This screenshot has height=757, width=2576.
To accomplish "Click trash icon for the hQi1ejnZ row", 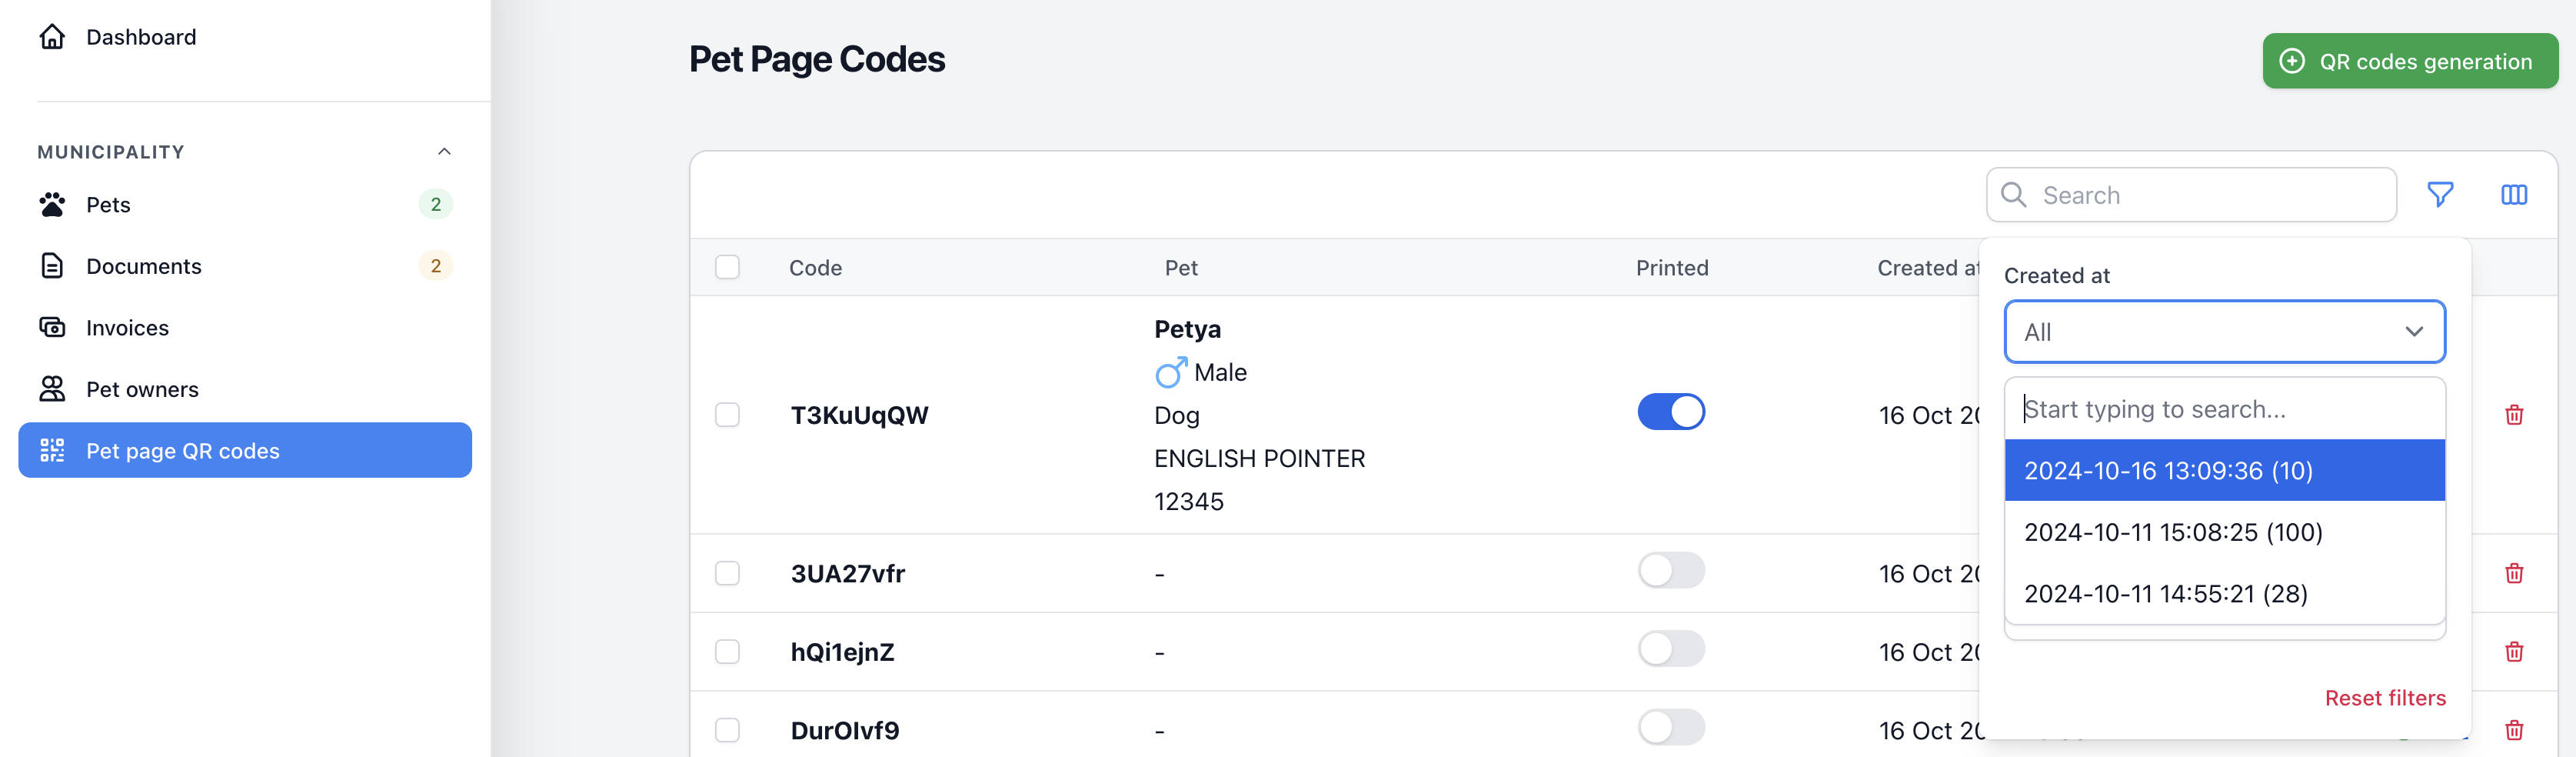I will 2514,651.
